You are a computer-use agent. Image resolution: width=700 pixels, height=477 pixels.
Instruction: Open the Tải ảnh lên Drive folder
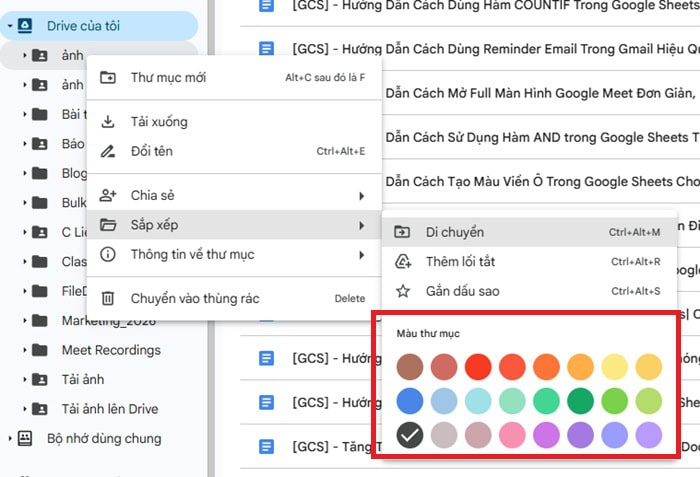click(x=109, y=409)
